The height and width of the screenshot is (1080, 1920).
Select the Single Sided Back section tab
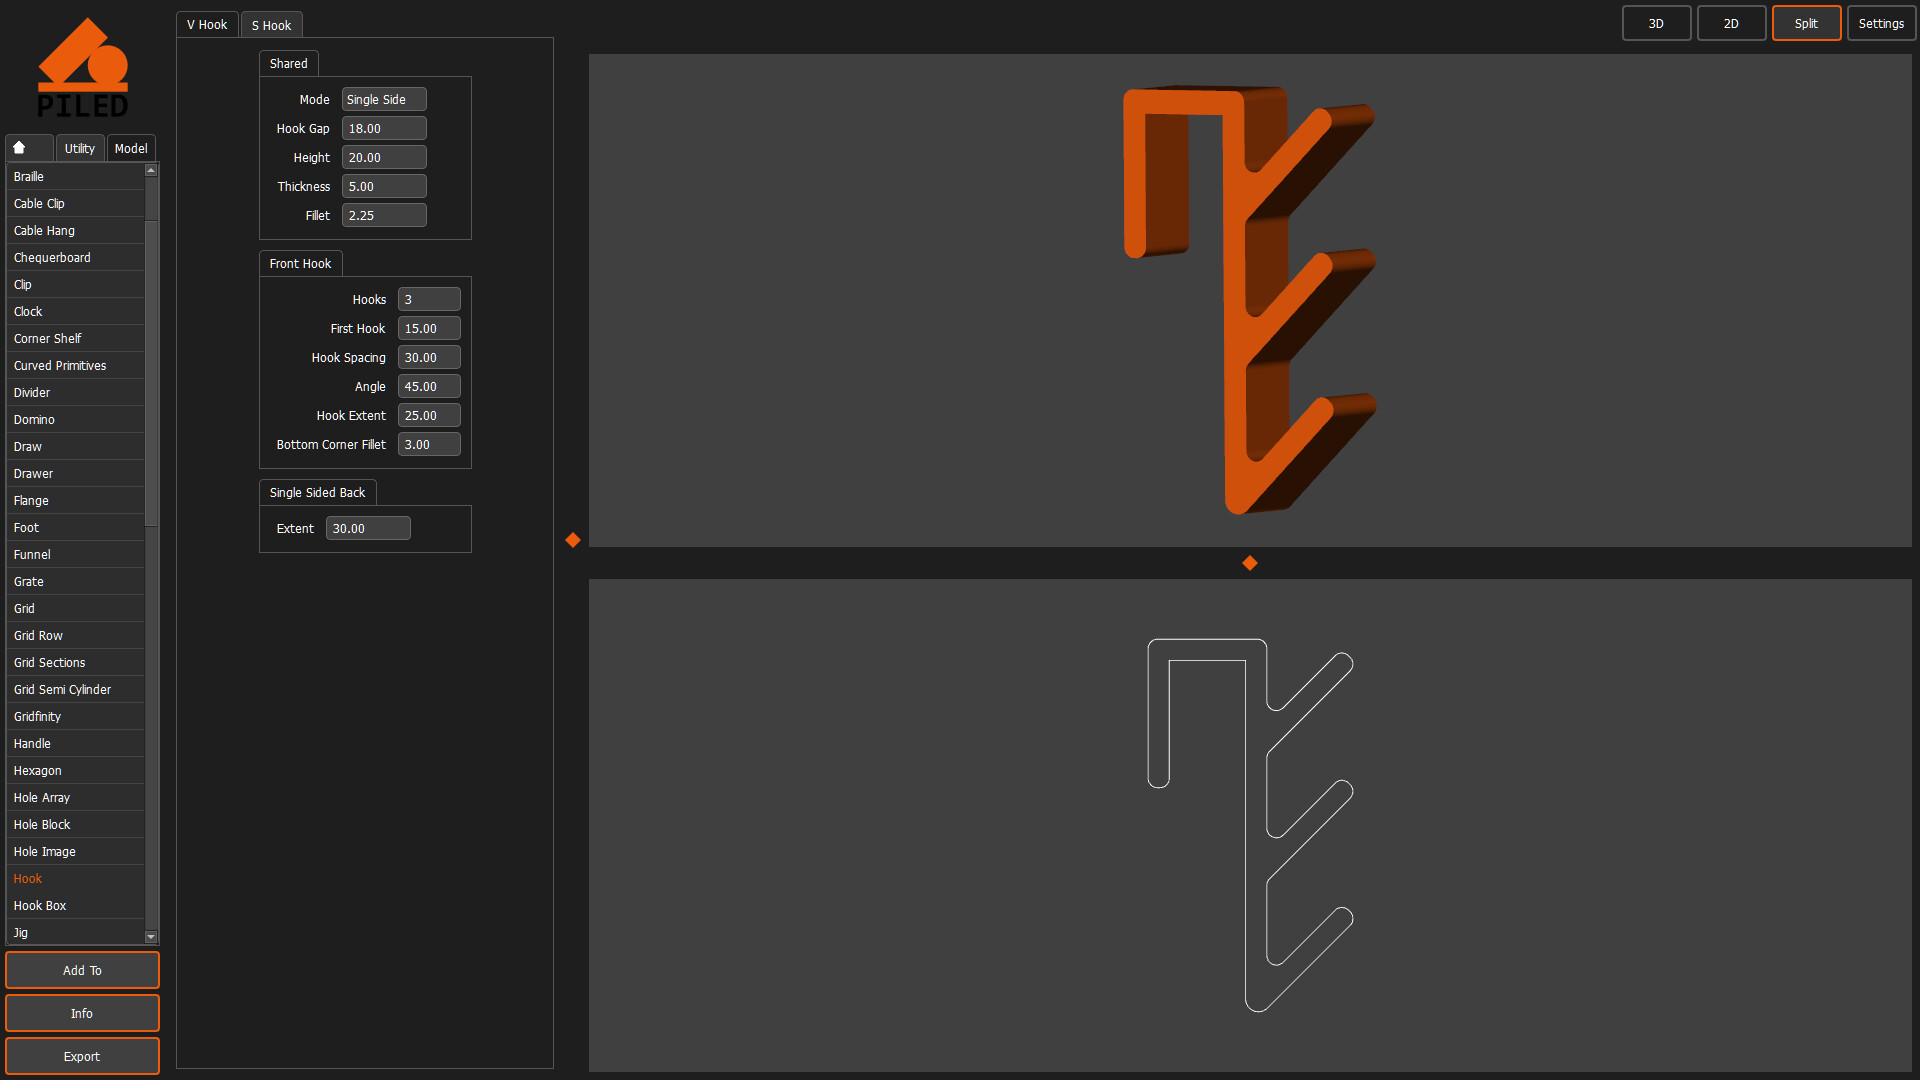(317, 492)
